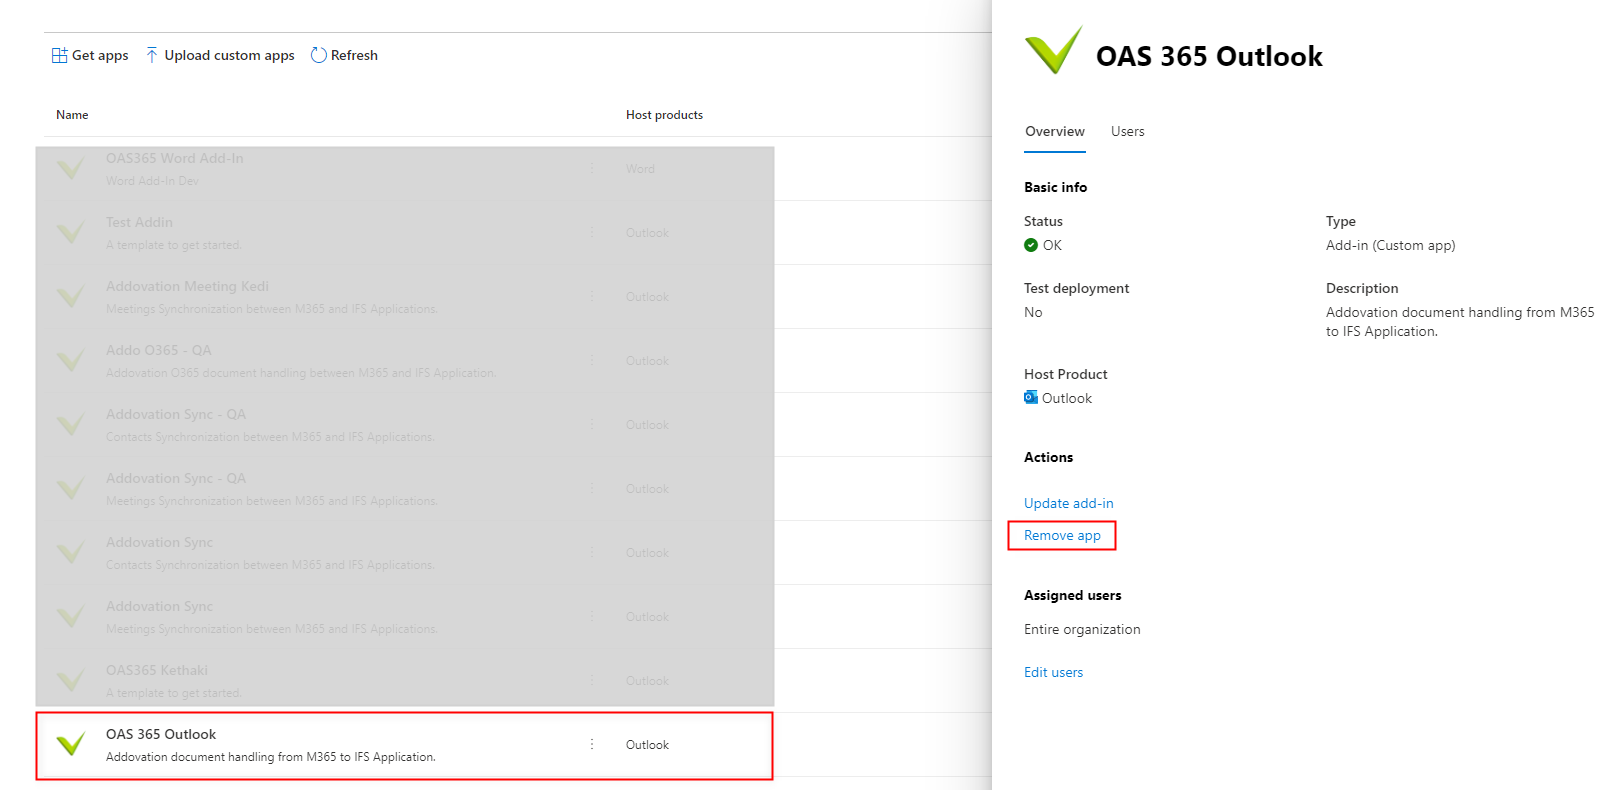
Task: Click the Outlook cell in OAS 365 Outlook row
Action: [x=647, y=745]
